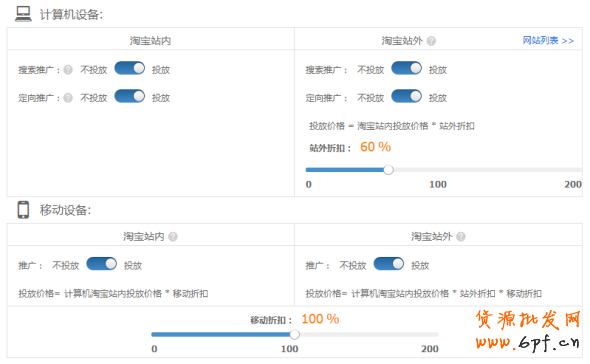Open help icon beside 定向推广 in 淘宝站内
The image size is (590, 364).
(68, 98)
